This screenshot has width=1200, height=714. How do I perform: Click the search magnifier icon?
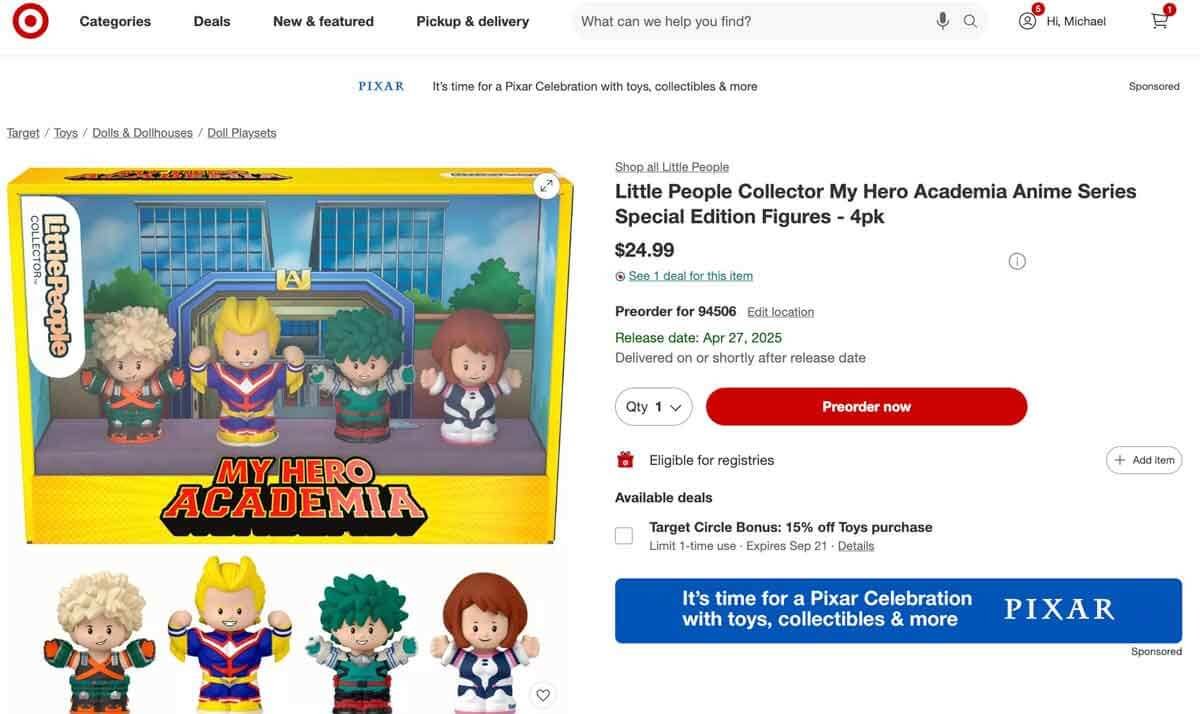[x=968, y=20]
